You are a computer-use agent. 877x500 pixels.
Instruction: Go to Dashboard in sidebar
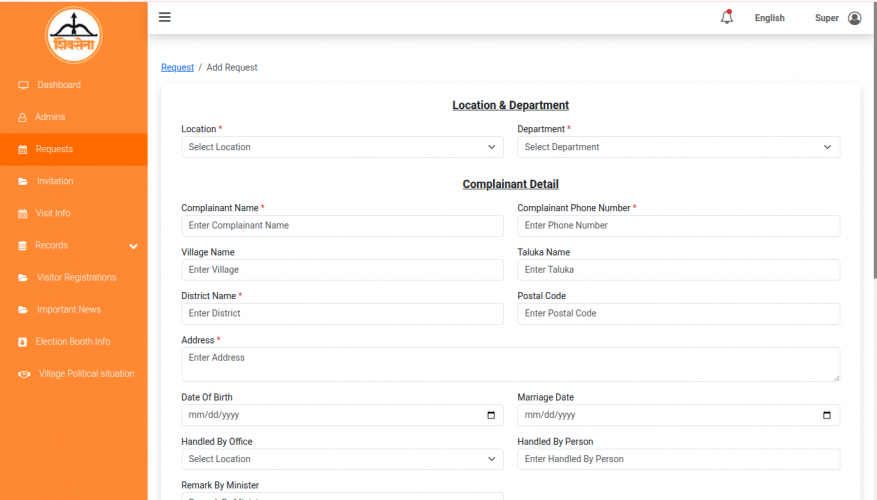(x=74, y=85)
